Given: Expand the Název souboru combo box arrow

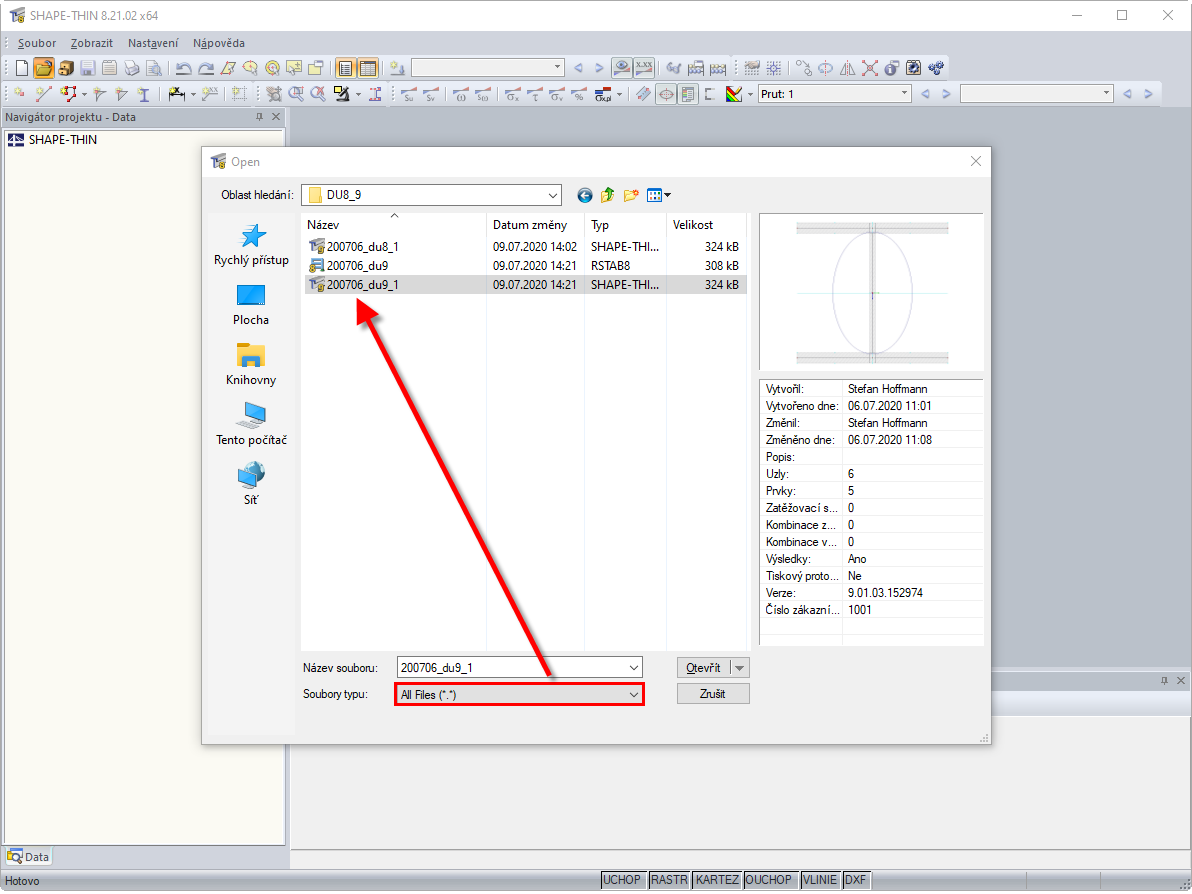Looking at the screenshot, I should (633, 668).
